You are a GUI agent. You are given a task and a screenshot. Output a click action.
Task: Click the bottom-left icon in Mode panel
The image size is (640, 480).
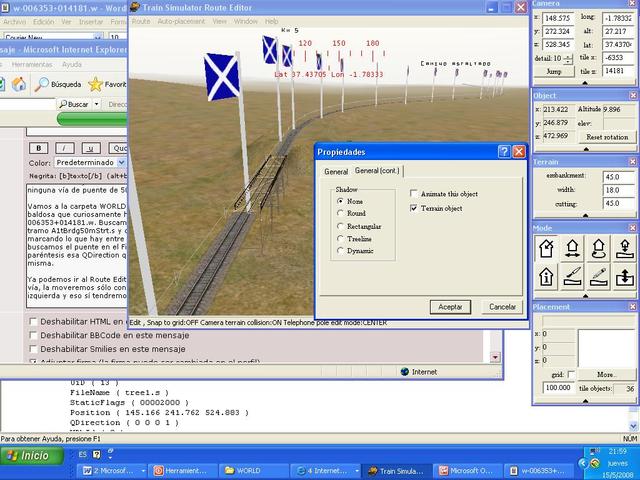pyautogui.click(x=547, y=277)
